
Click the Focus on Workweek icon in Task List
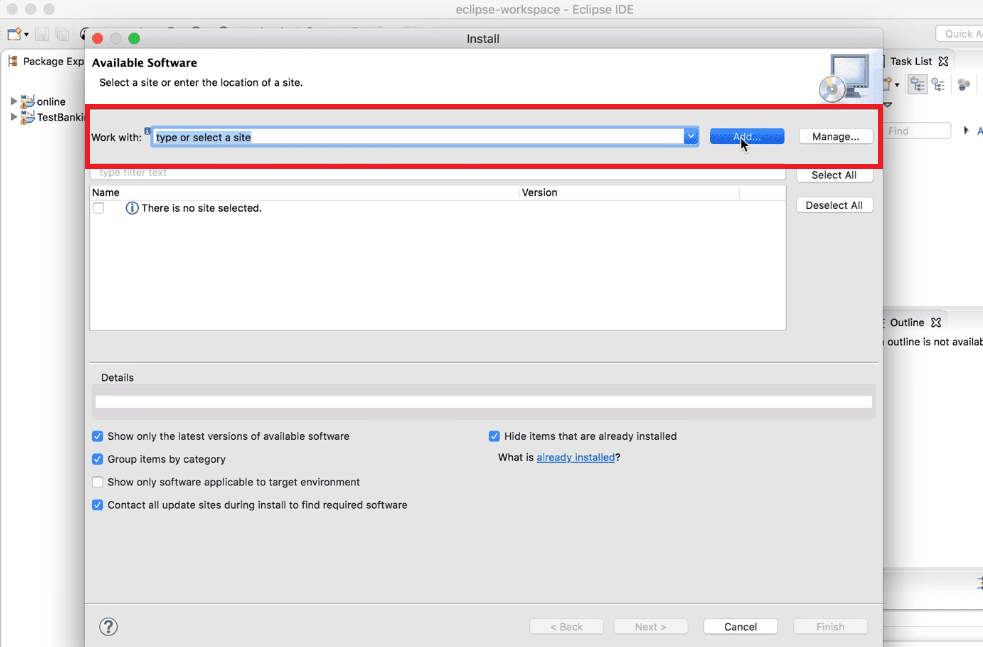(964, 84)
